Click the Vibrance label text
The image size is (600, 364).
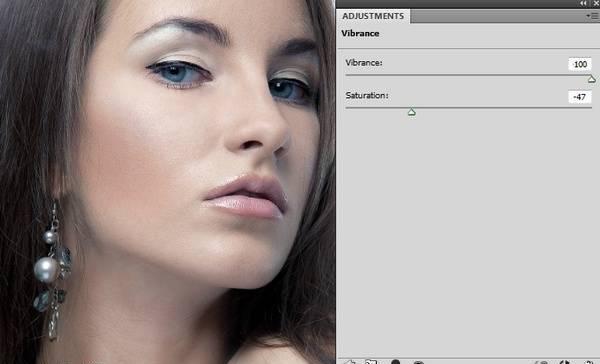(x=364, y=63)
